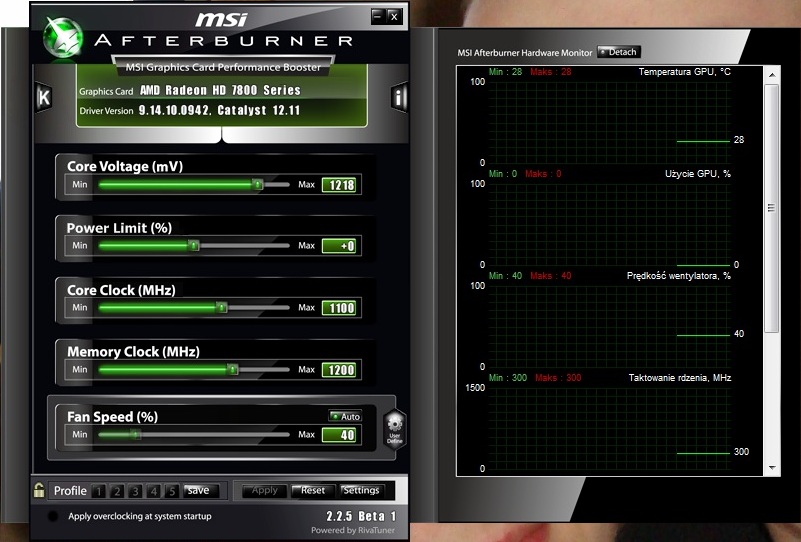The image size is (801, 542).
Task: Save the current profile
Action: click(x=198, y=491)
